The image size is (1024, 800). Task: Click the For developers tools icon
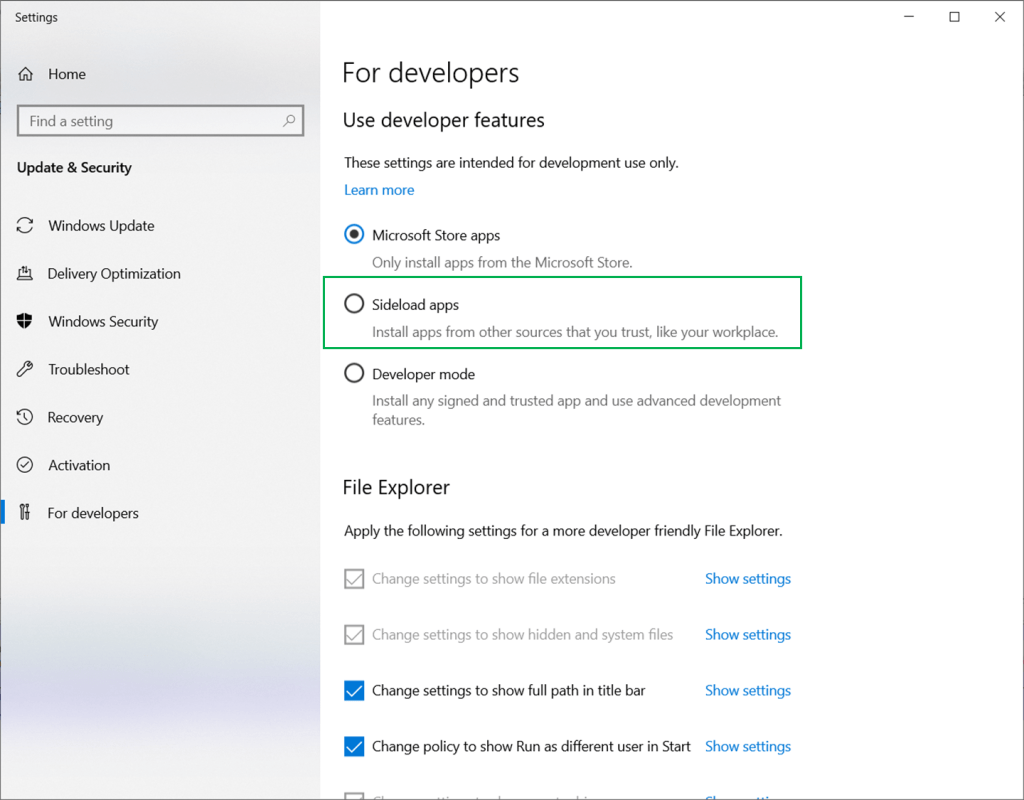(x=25, y=513)
